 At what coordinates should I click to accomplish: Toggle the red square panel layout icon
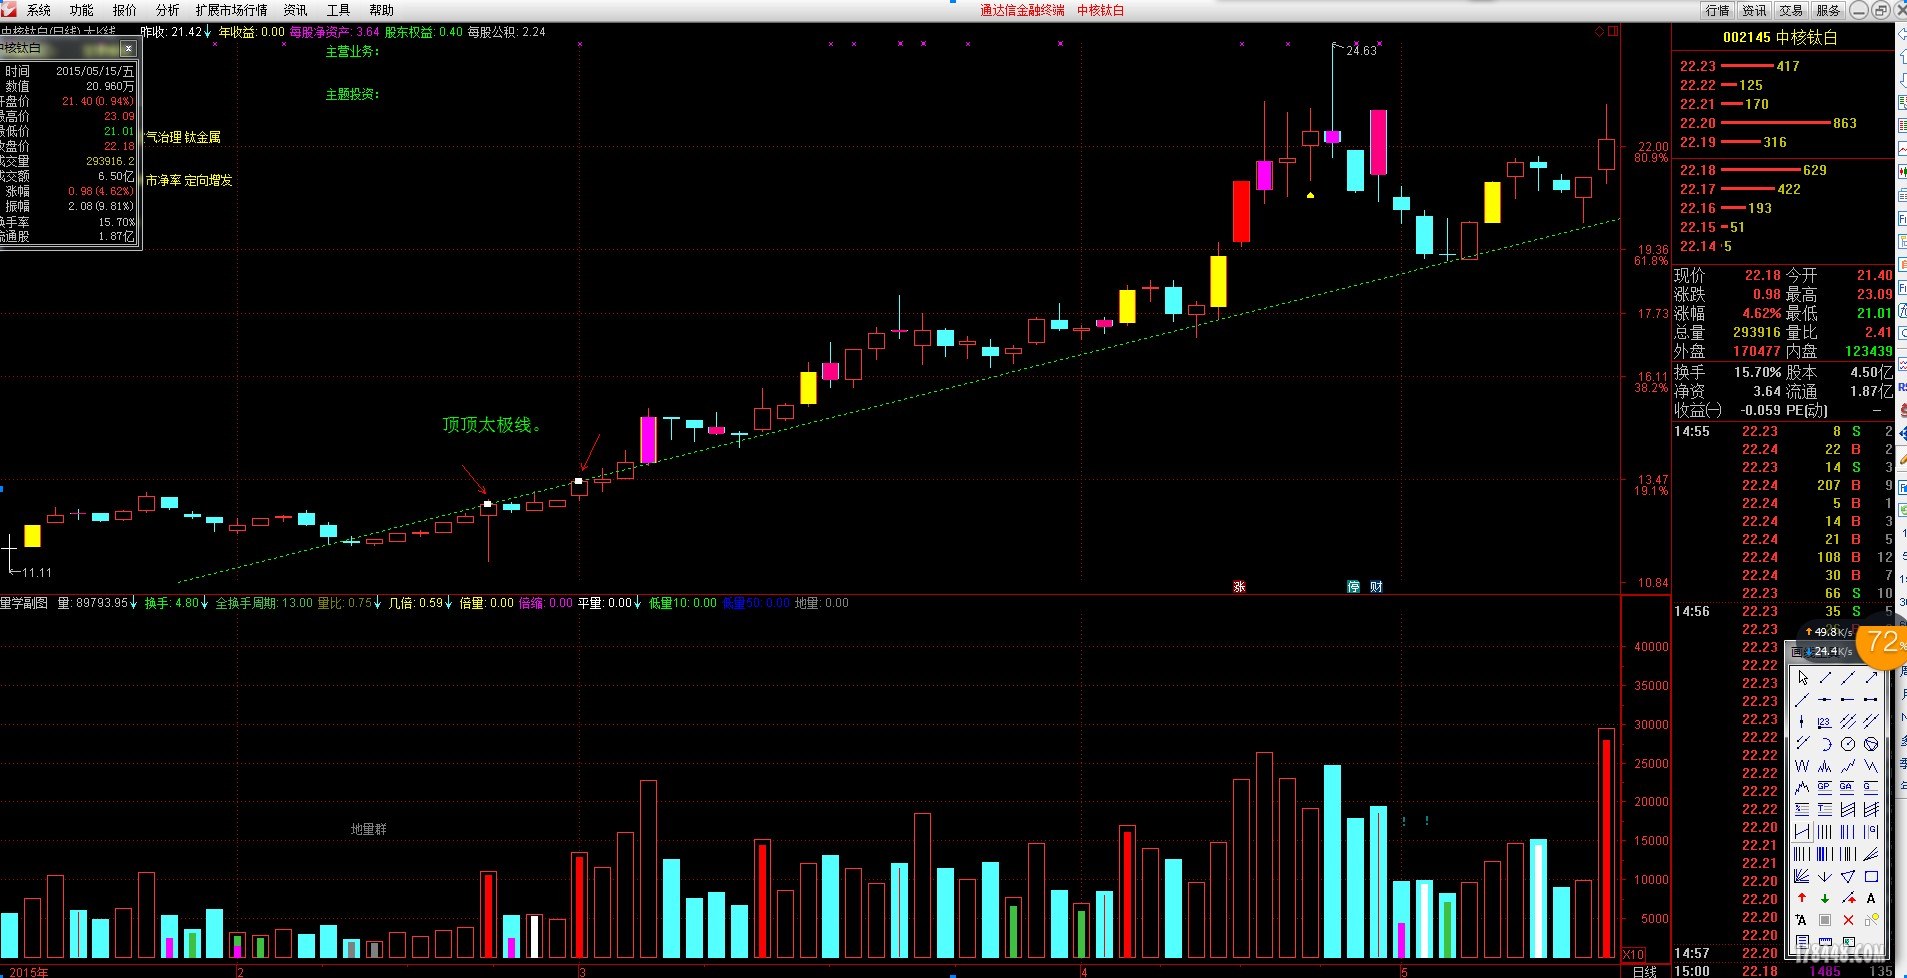coord(1613,32)
